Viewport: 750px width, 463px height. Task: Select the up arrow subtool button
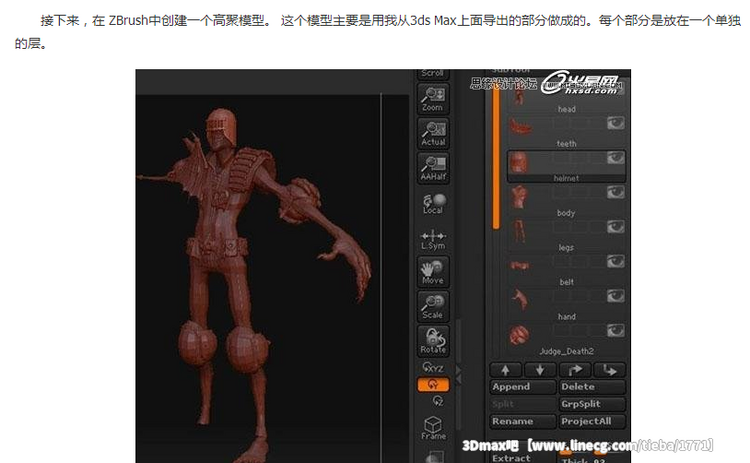pos(506,370)
